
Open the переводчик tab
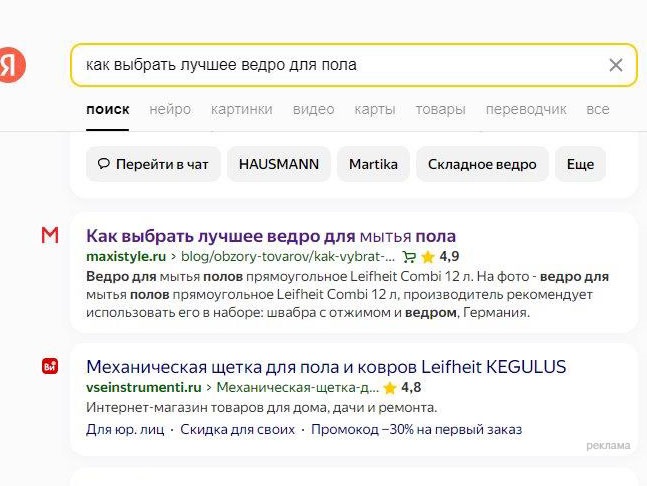click(x=526, y=110)
